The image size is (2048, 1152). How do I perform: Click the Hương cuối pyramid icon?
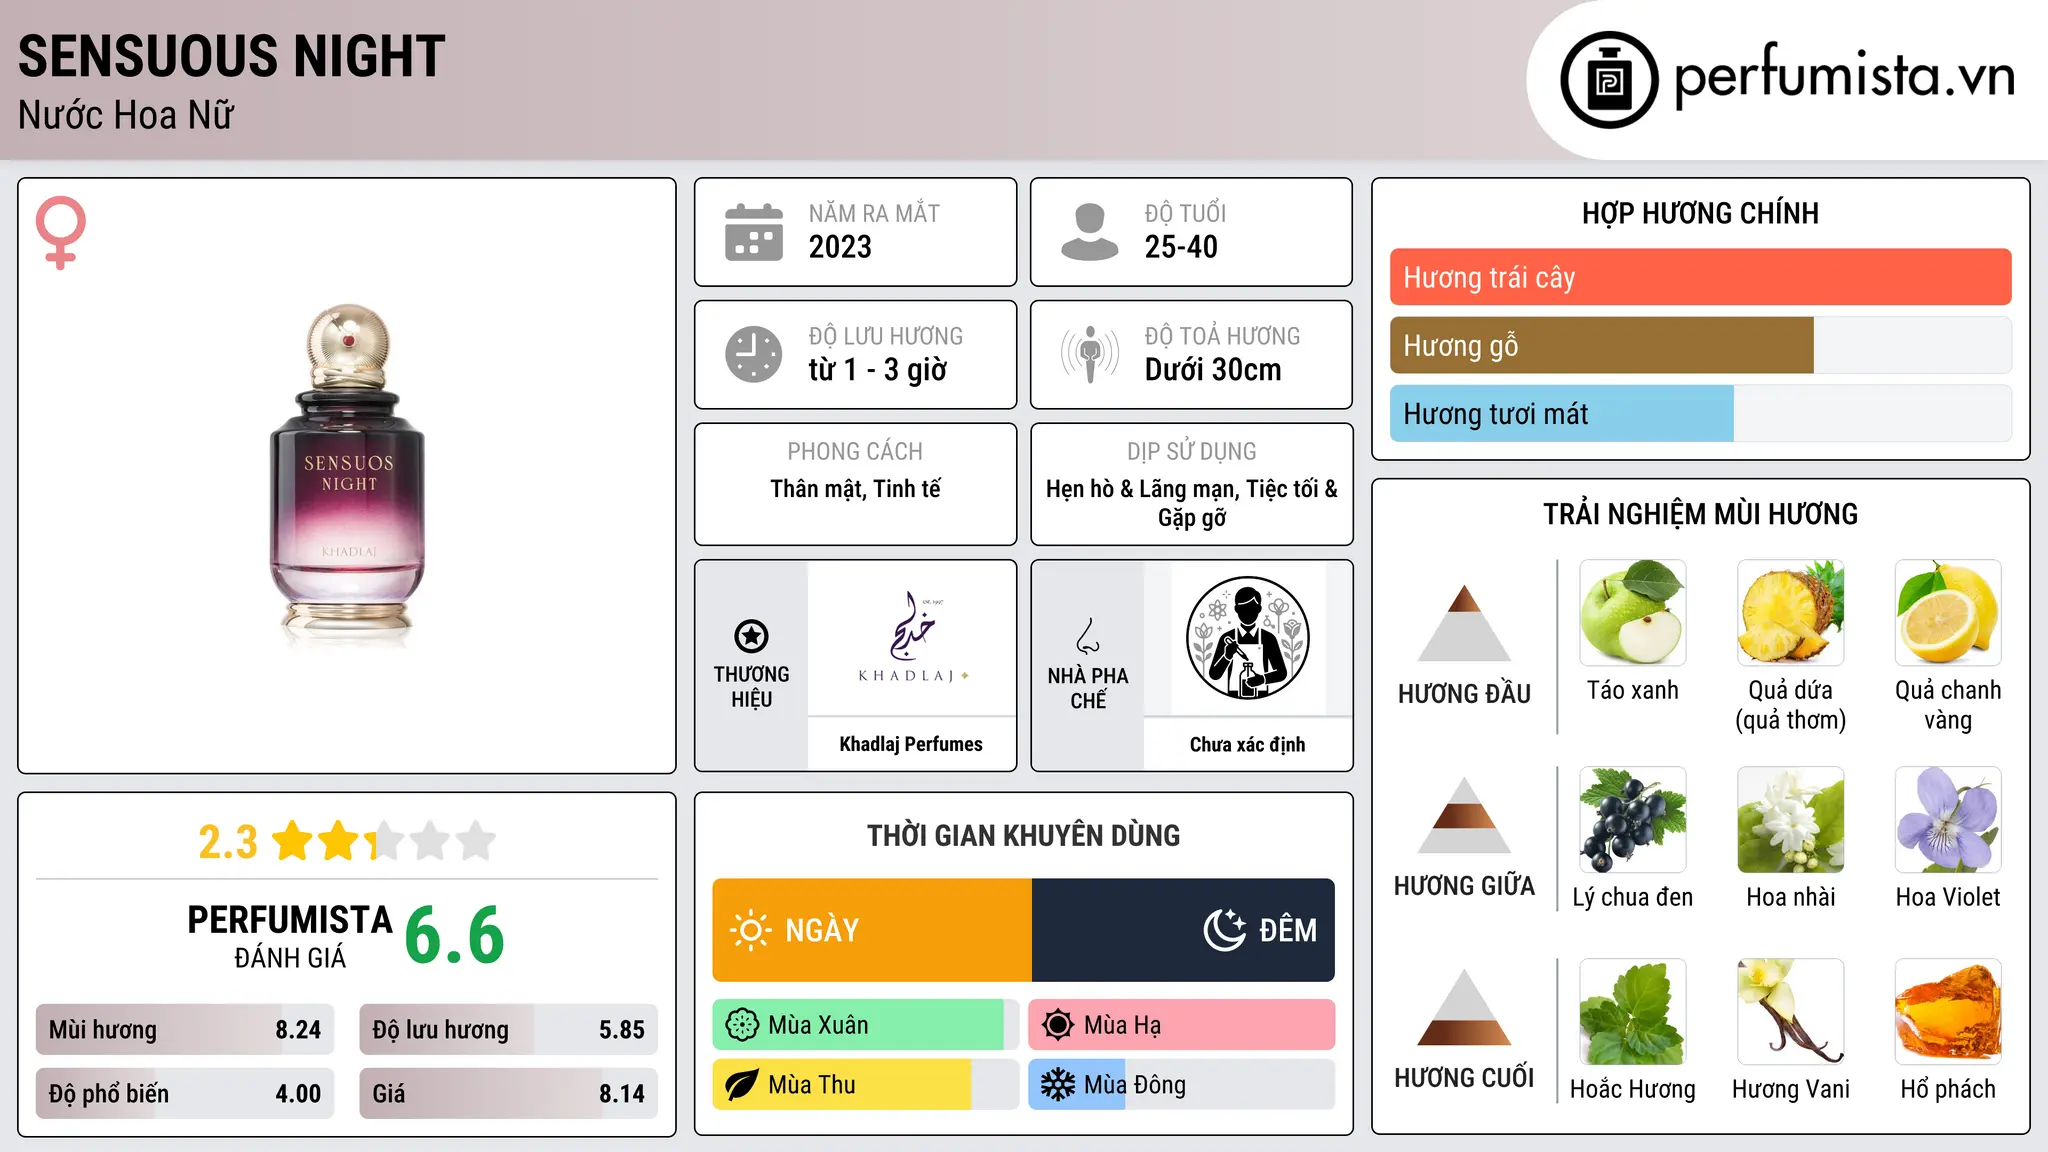(x=1464, y=1007)
